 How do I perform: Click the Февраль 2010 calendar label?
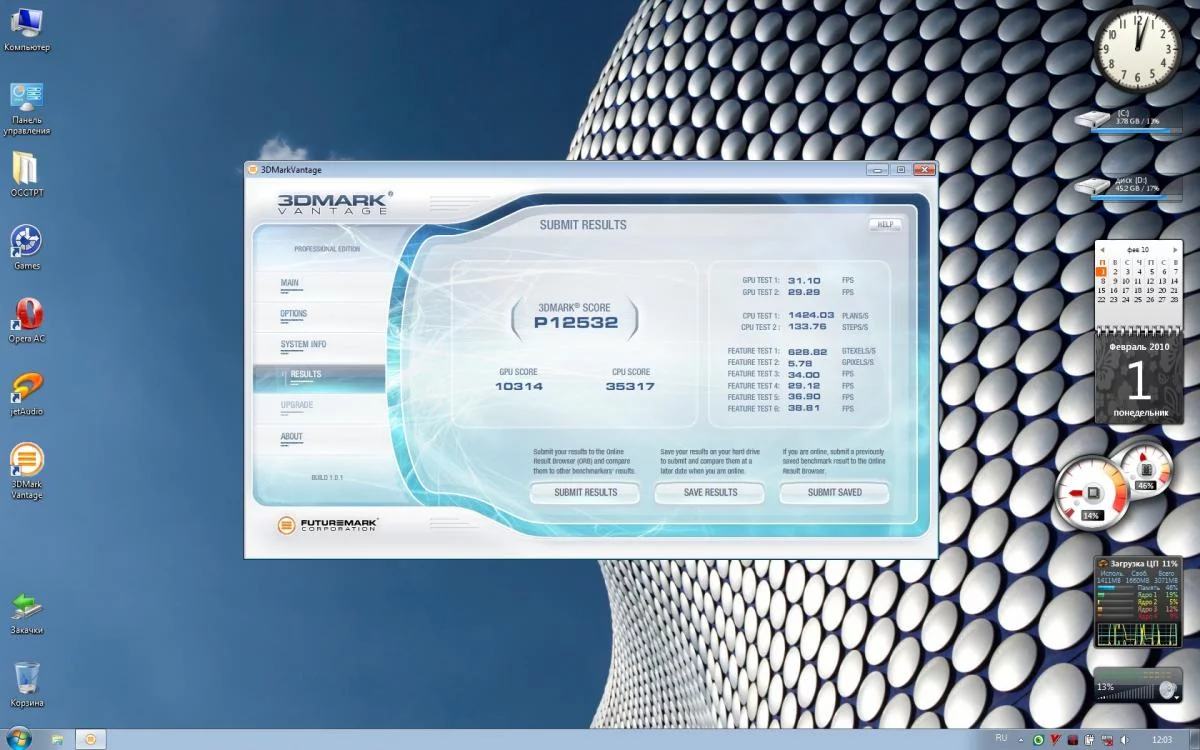[1139, 346]
